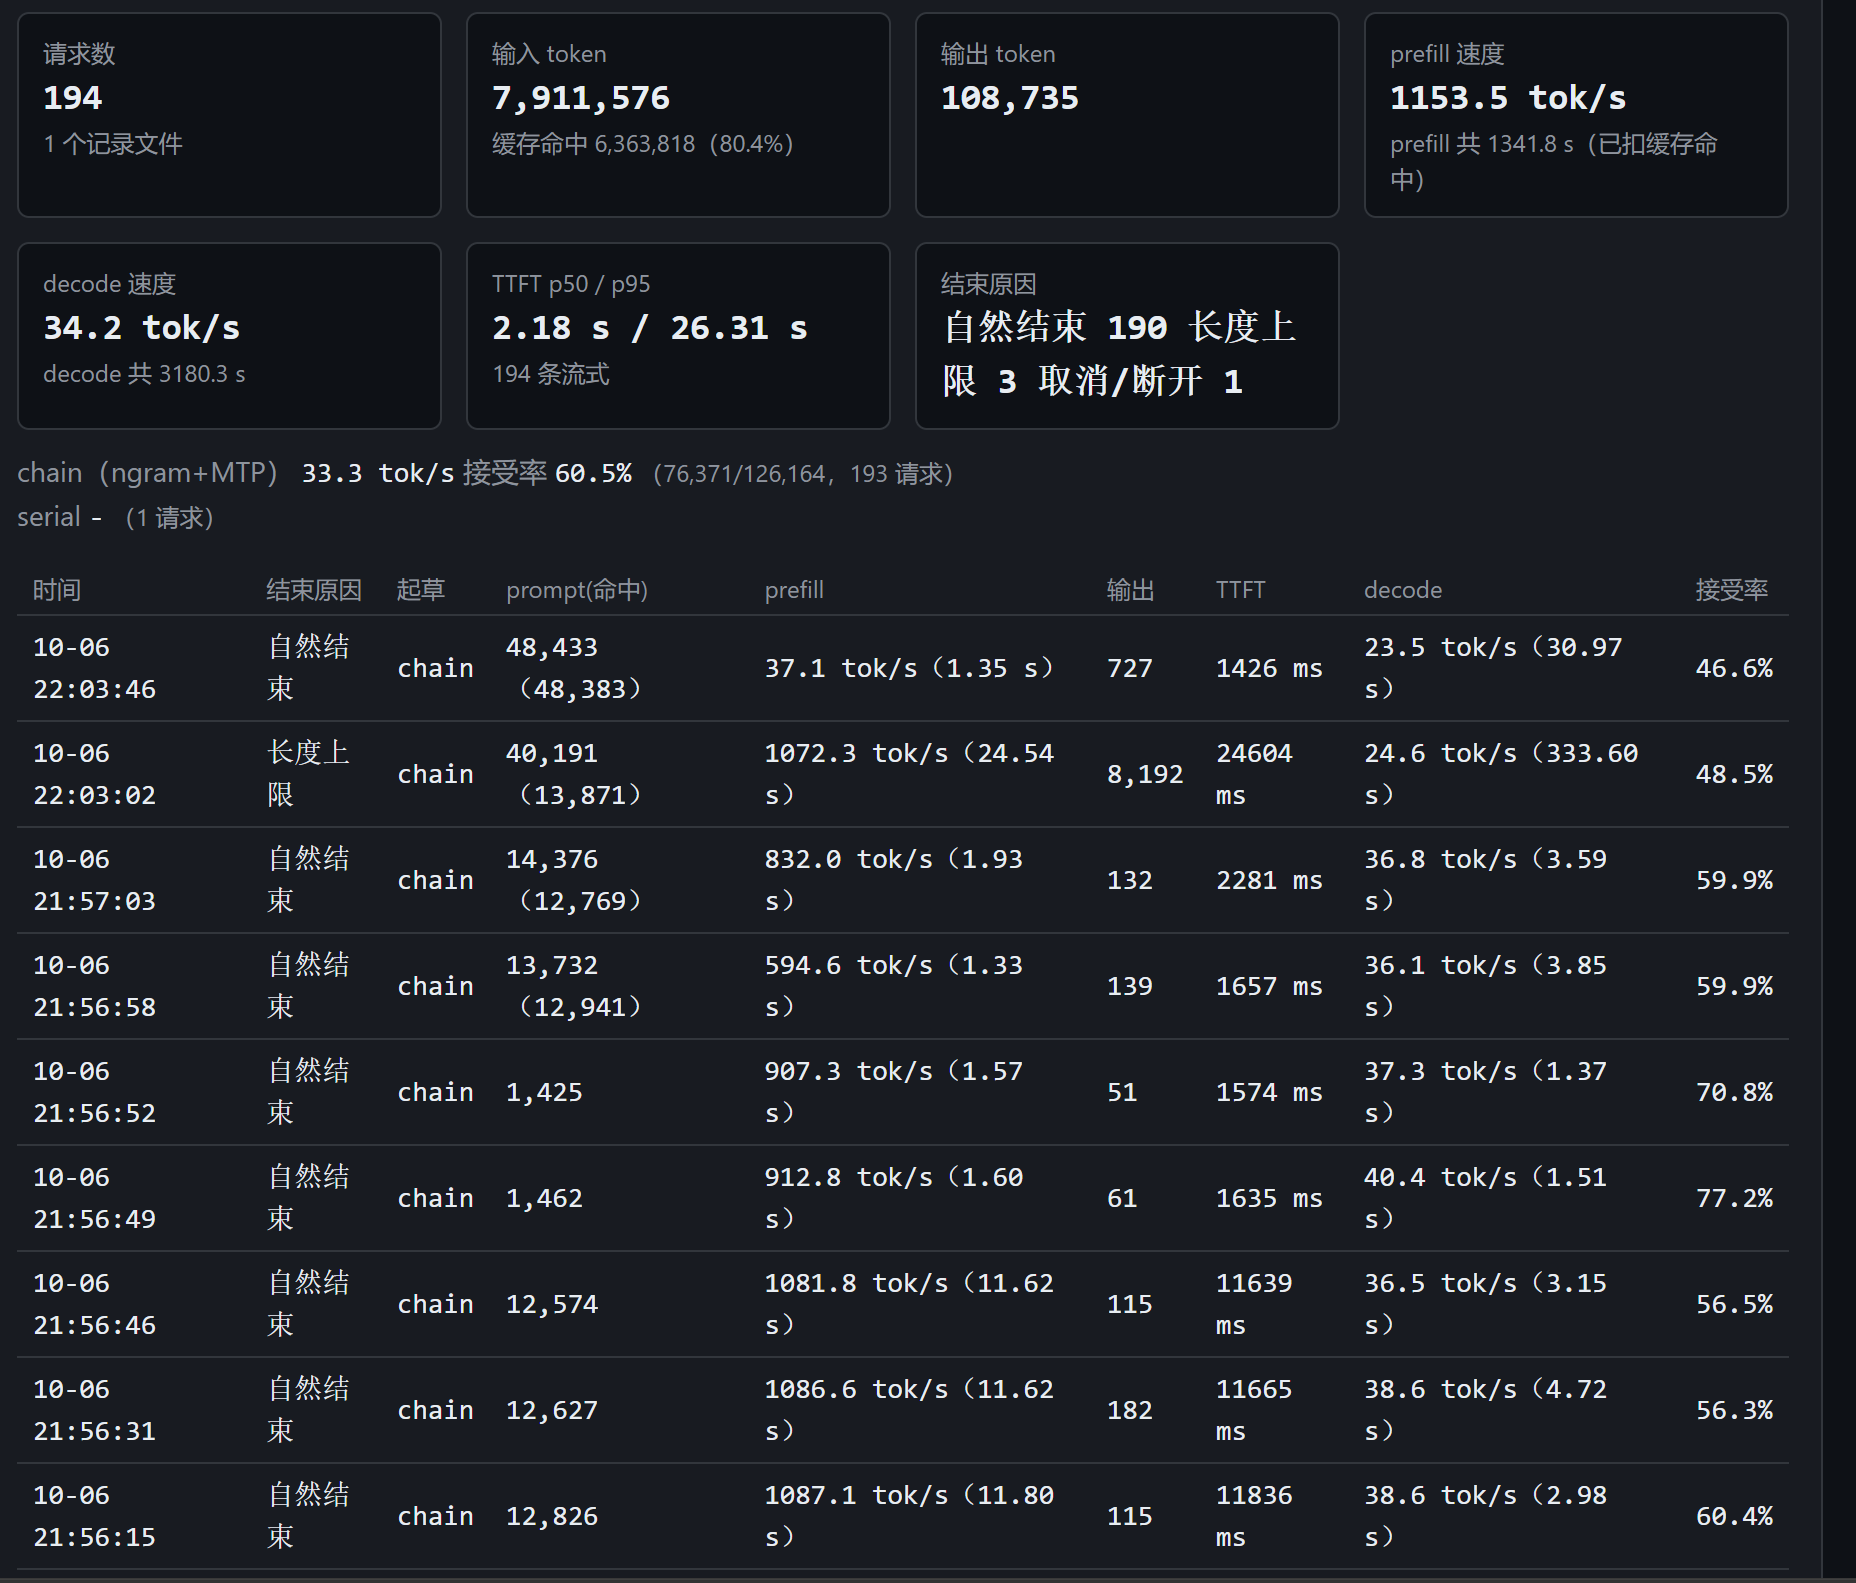This screenshot has width=1856, height=1583.
Task: Click the TTFT value 2.18 s / 26.31 s
Action: coord(650,328)
